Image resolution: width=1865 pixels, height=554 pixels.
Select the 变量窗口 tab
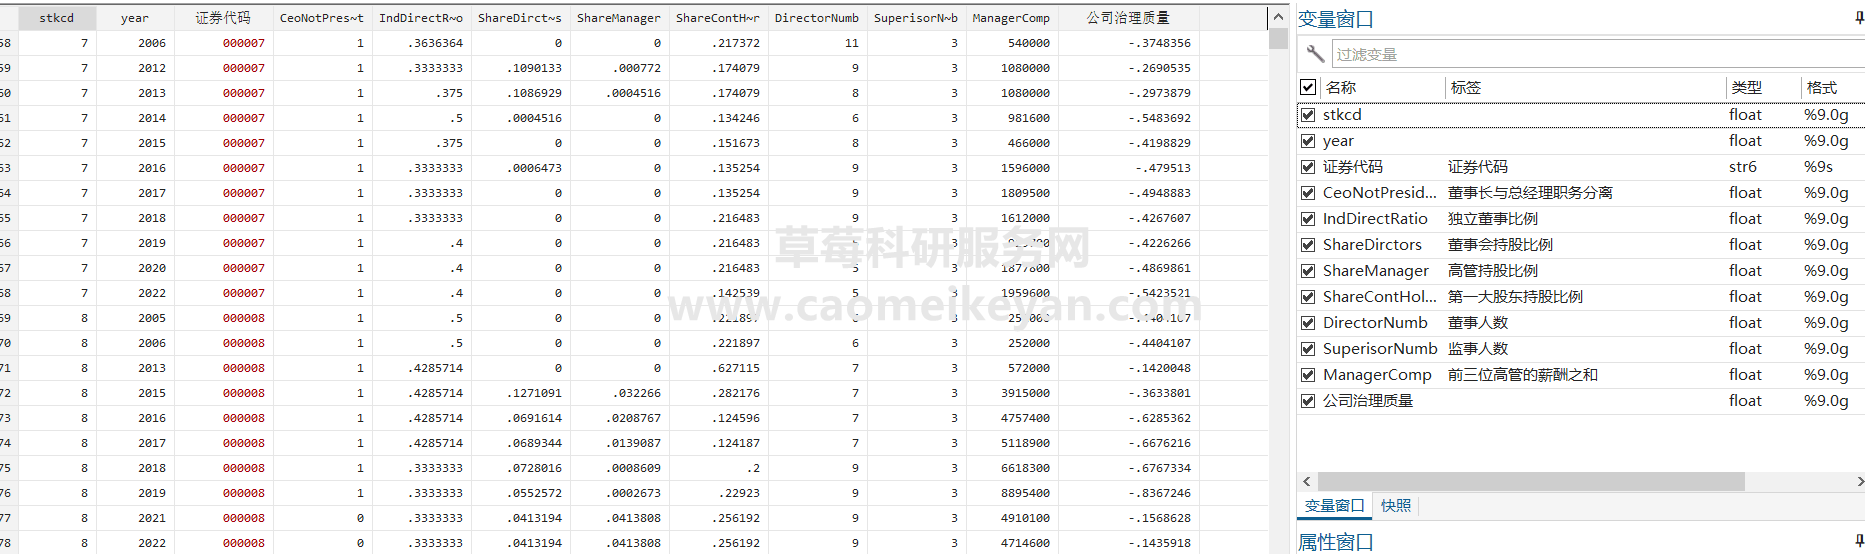tap(1334, 506)
